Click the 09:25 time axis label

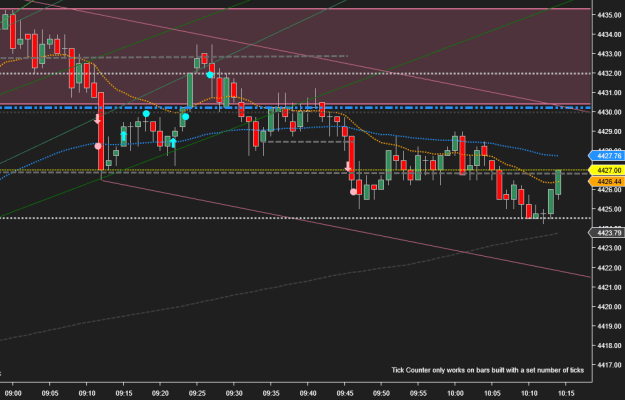[x=197, y=393]
